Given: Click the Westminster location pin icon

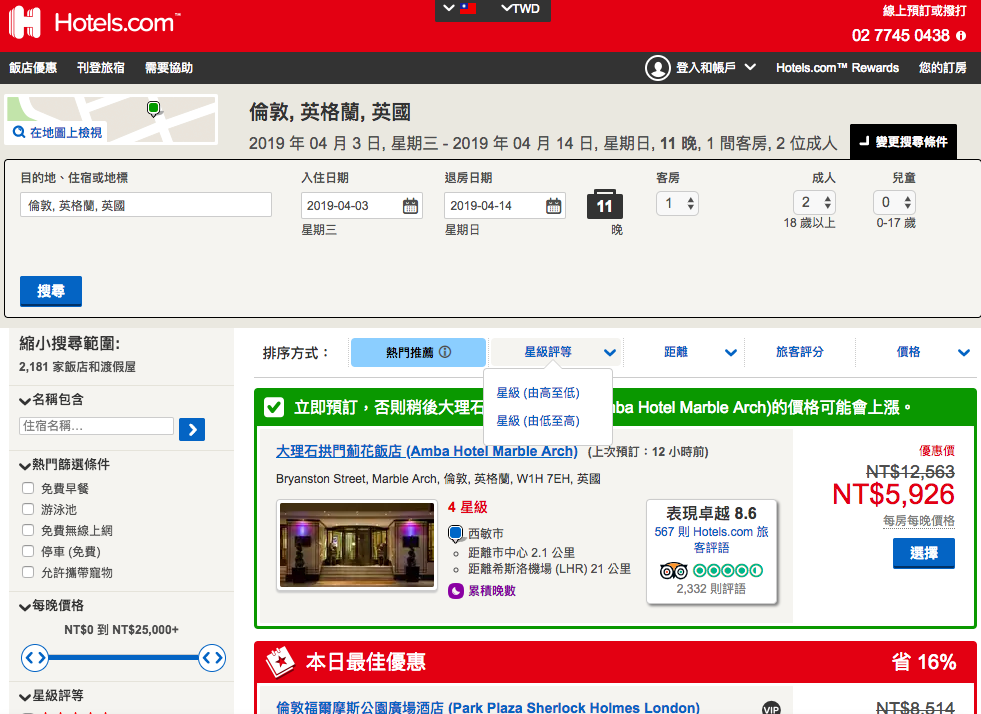Looking at the screenshot, I should coord(455,534).
